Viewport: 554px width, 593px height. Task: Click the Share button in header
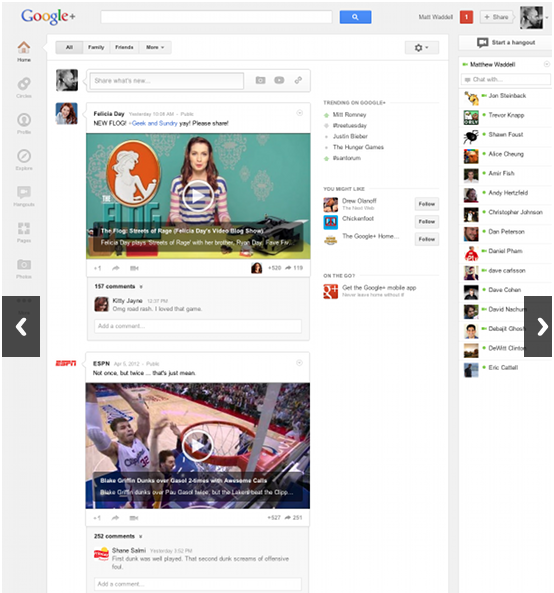pyautogui.click(x=497, y=17)
